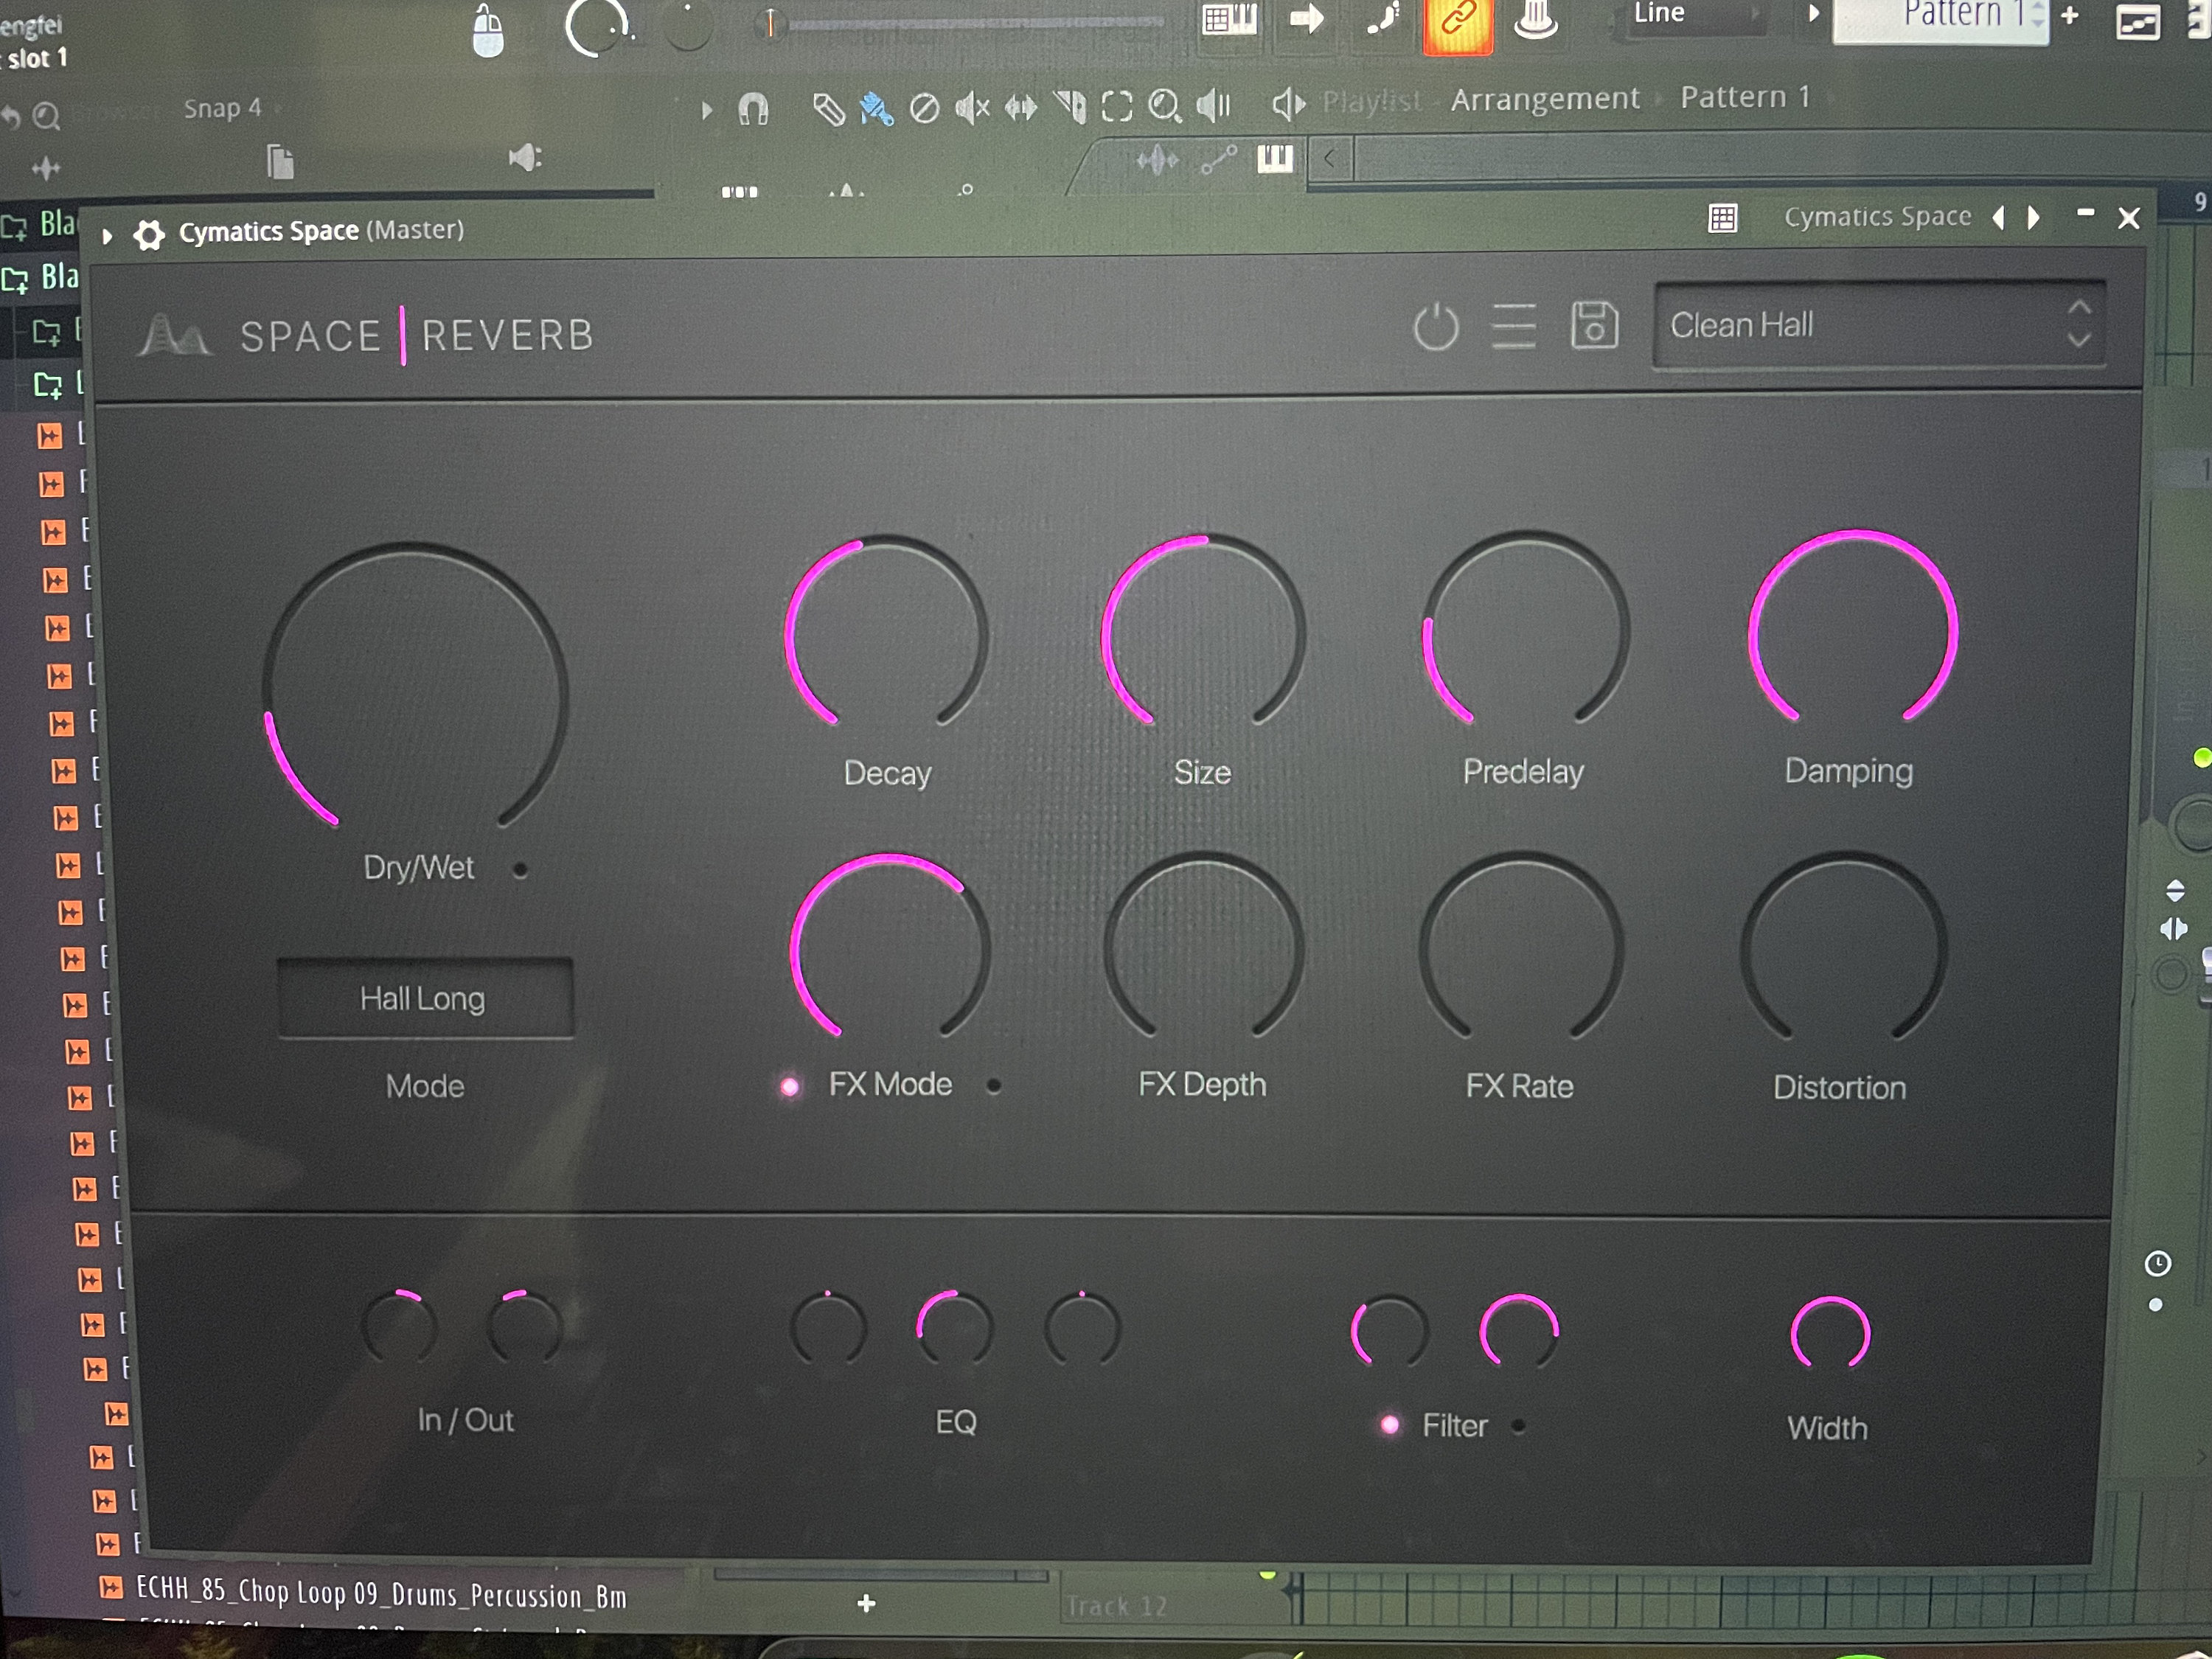Select the Slice tool
Image resolution: width=2212 pixels, height=1659 pixels.
pos(1072,103)
